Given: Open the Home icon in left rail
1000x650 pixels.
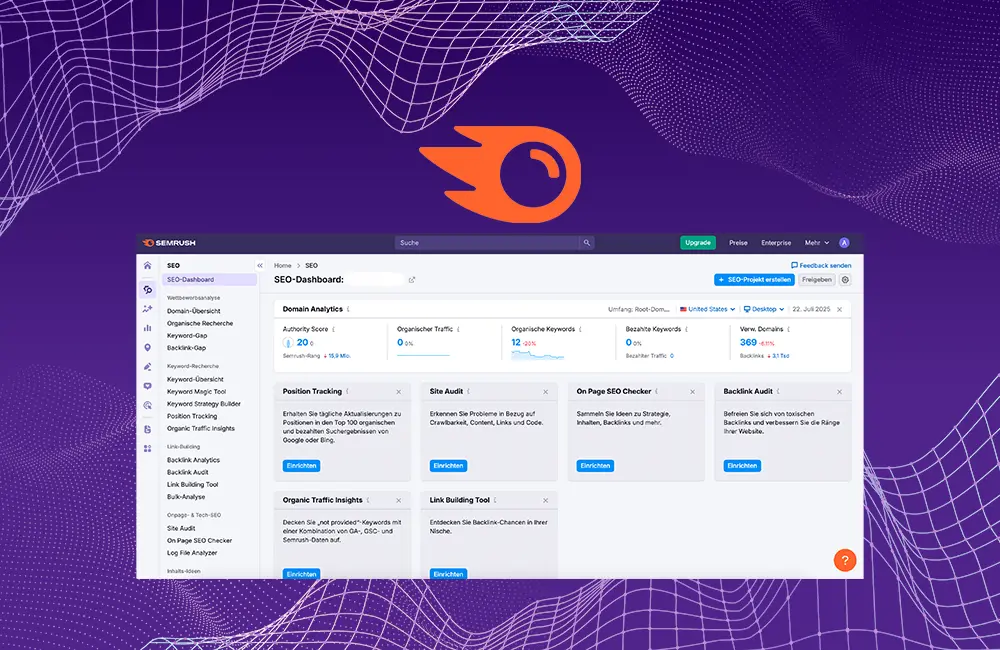Looking at the screenshot, I should [x=147, y=265].
